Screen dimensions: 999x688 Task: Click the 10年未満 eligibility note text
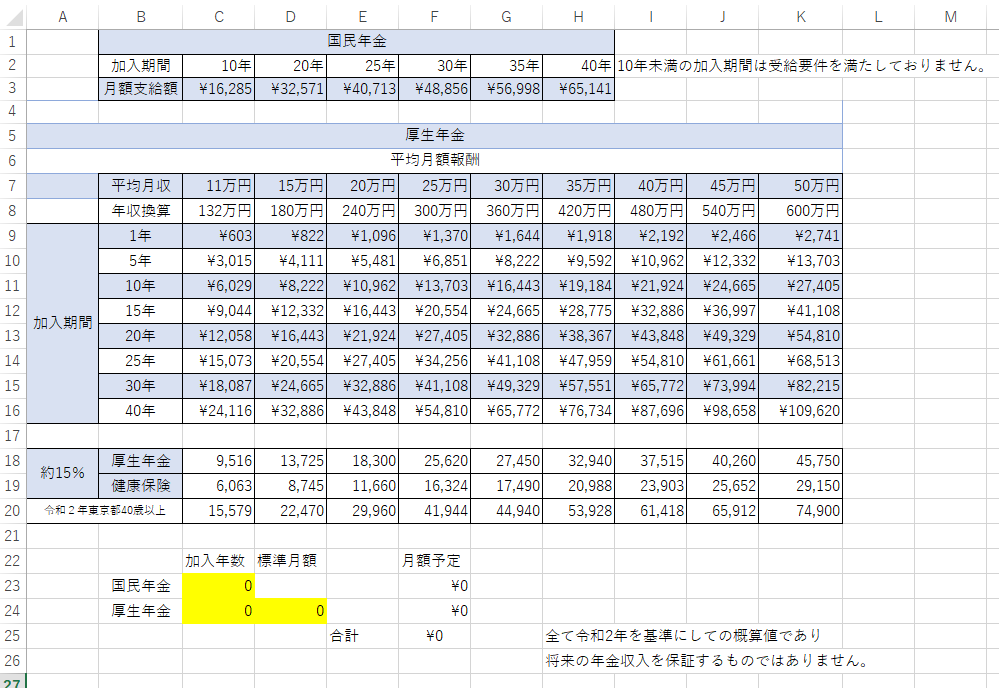coord(797,65)
